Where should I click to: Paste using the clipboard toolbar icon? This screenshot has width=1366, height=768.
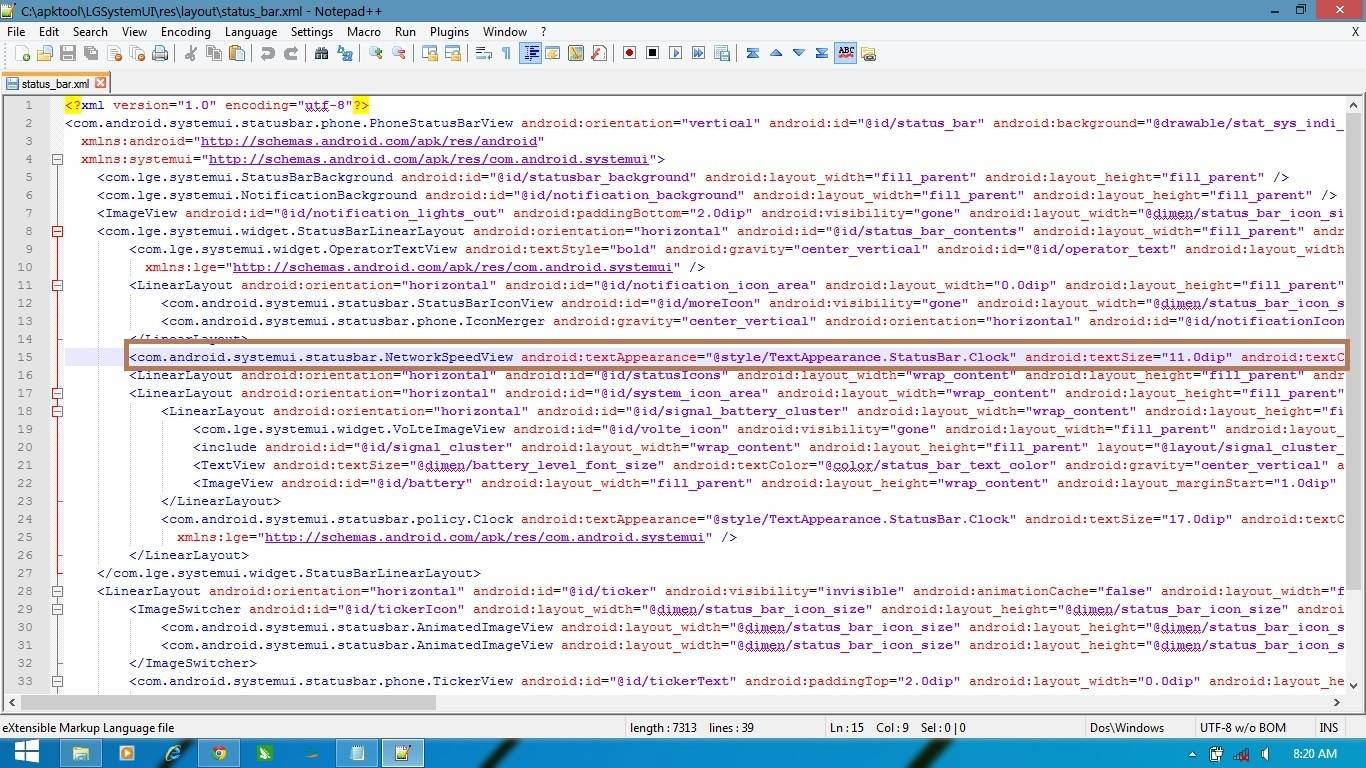pyautogui.click(x=237, y=53)
